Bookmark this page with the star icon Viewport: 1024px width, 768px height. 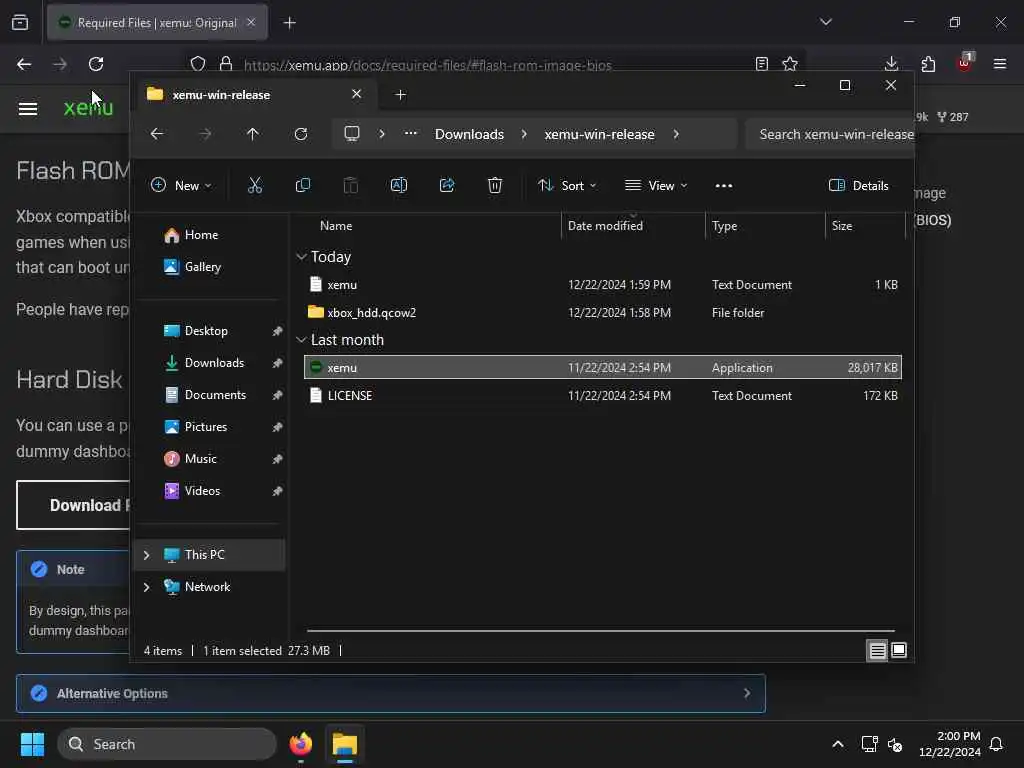pyautogui.click(x=790, y=64)
